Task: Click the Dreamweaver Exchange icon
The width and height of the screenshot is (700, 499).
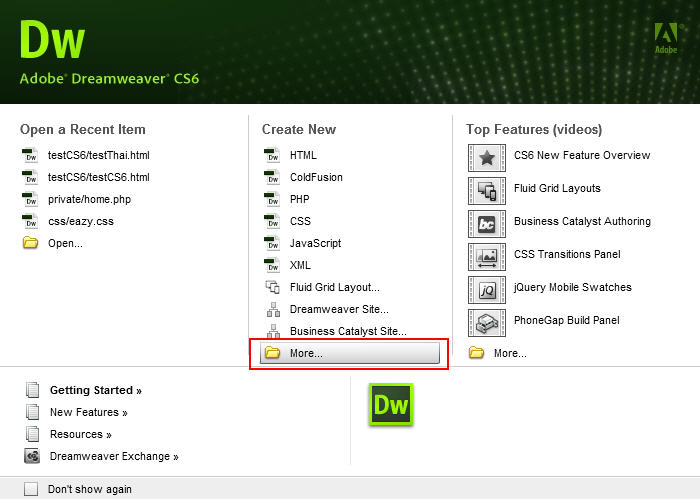Action: 32,456
